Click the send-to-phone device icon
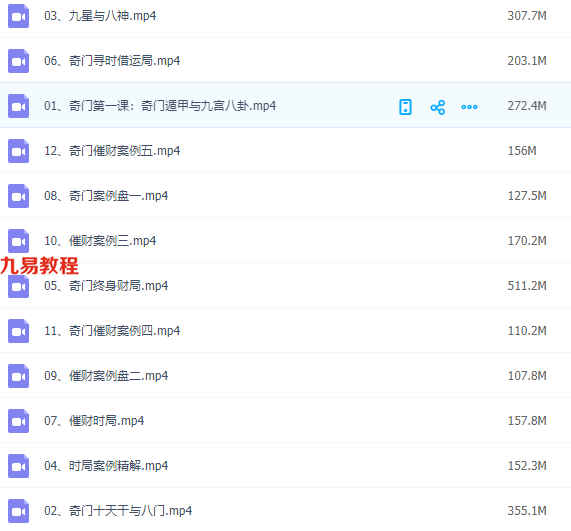Viewport: 571px width, 531px height. [x=405, y=107]
